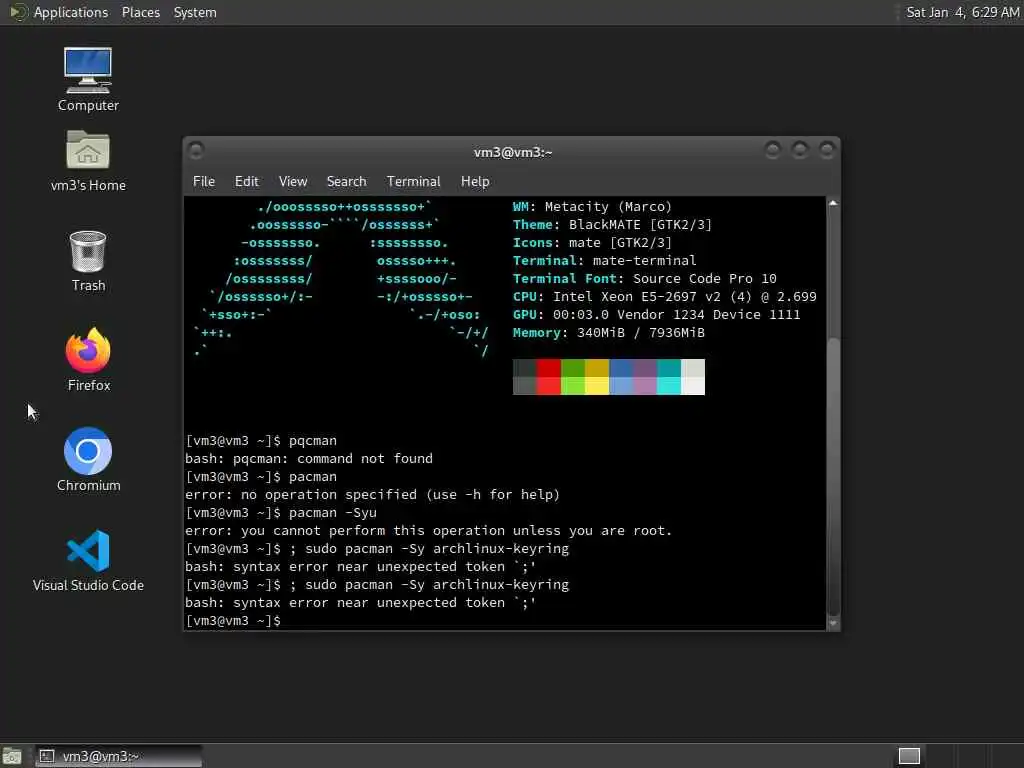Open the terminal Help menu

pos(475,182)
